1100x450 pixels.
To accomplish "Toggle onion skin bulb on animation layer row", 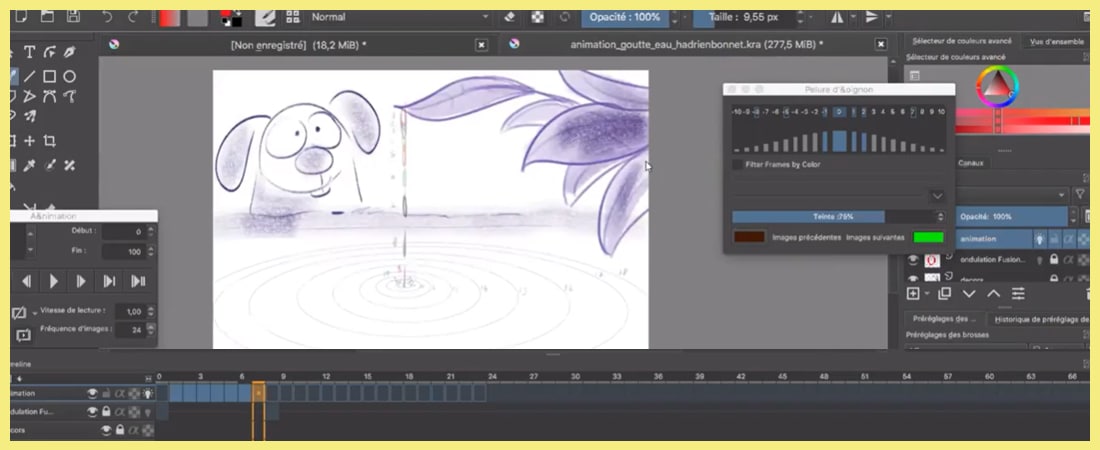I will tap(1040, 239).
